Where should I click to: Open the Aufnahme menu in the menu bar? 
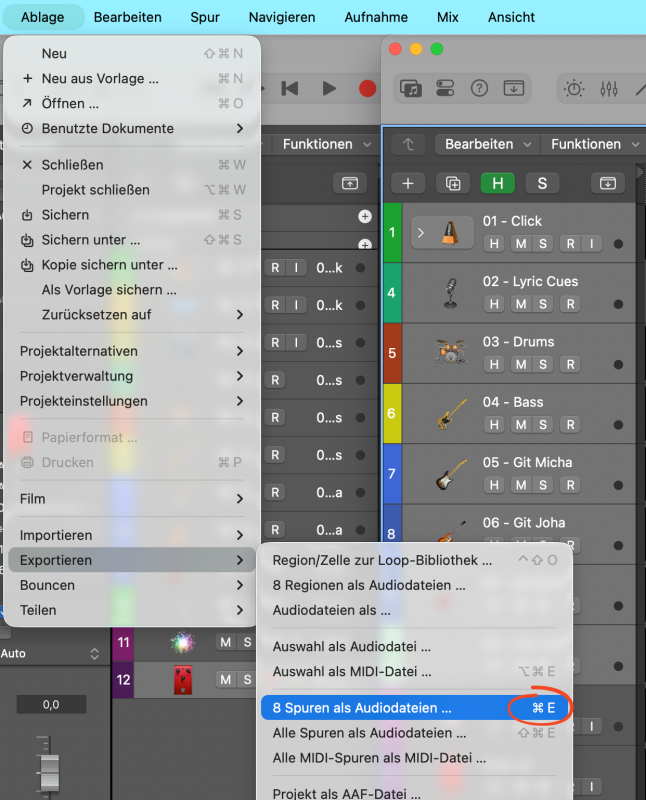pyautogui.click(x=376, y=17)
